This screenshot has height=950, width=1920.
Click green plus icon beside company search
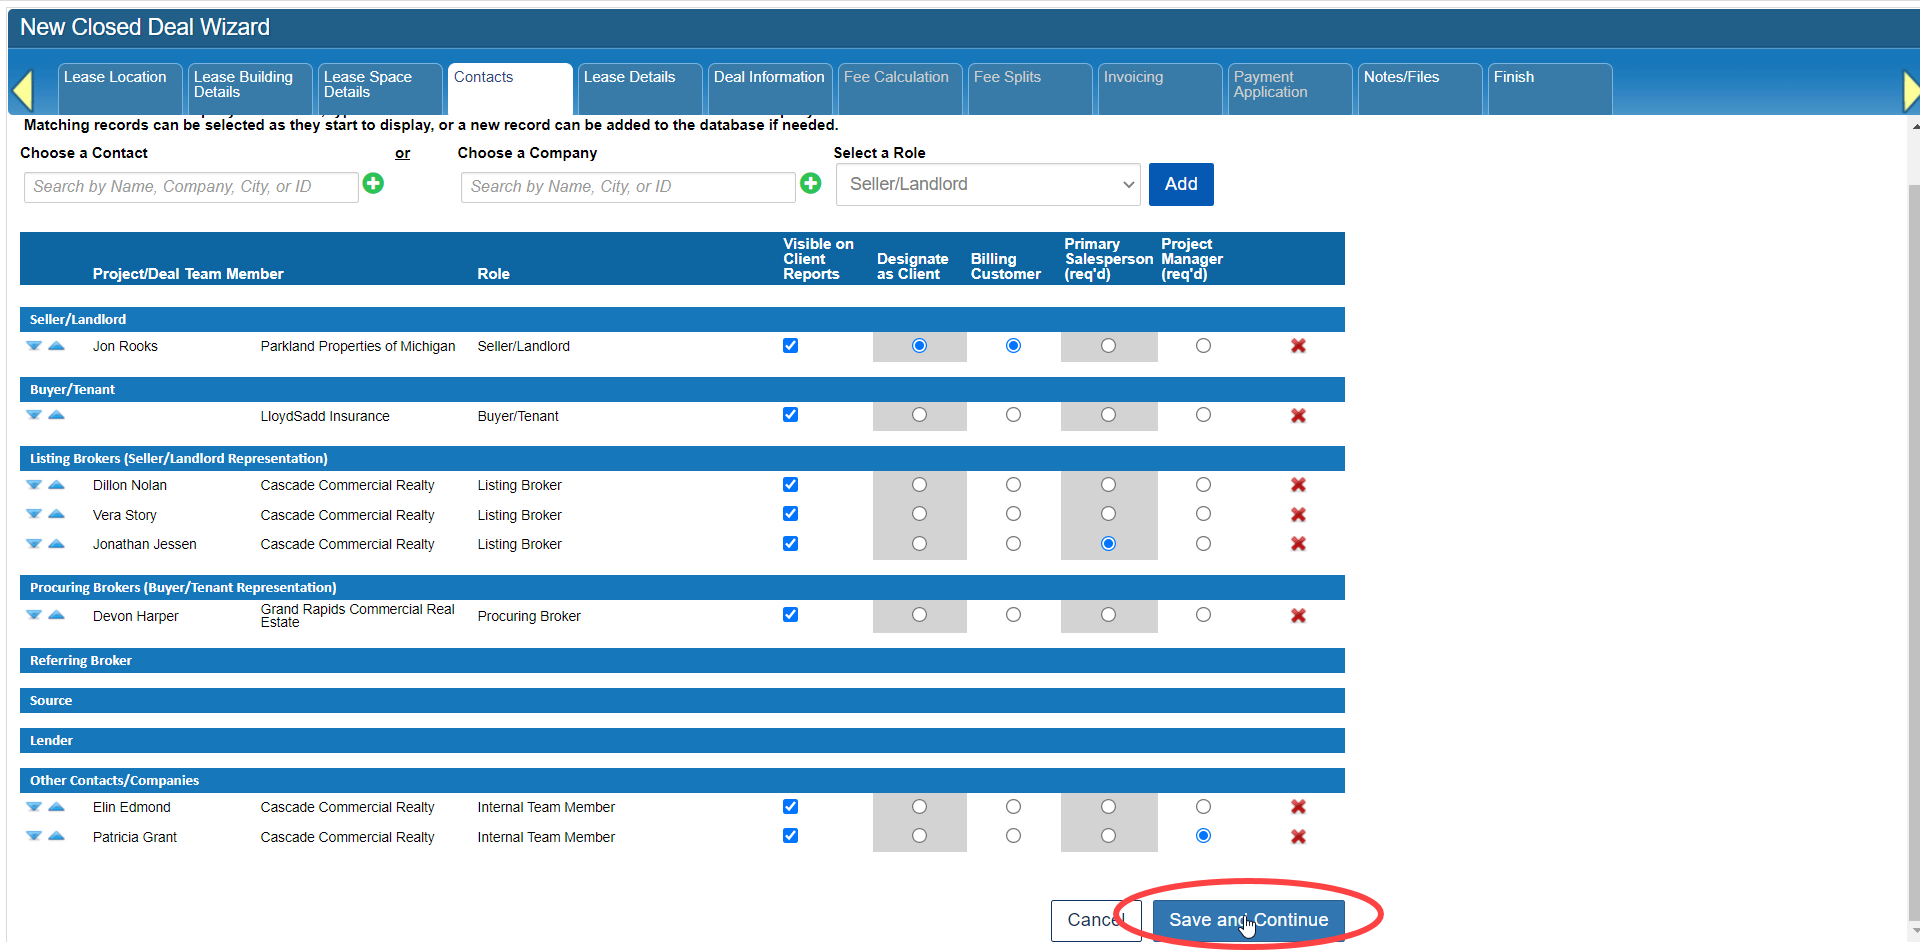810,183
